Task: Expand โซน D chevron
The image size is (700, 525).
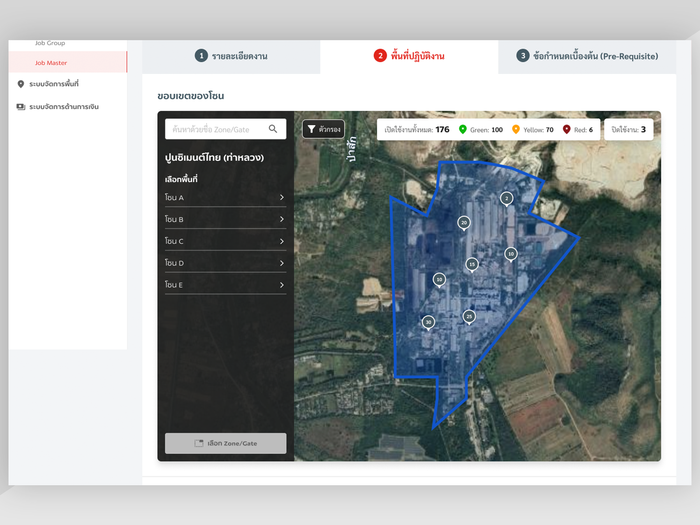Action: point(282,263)
